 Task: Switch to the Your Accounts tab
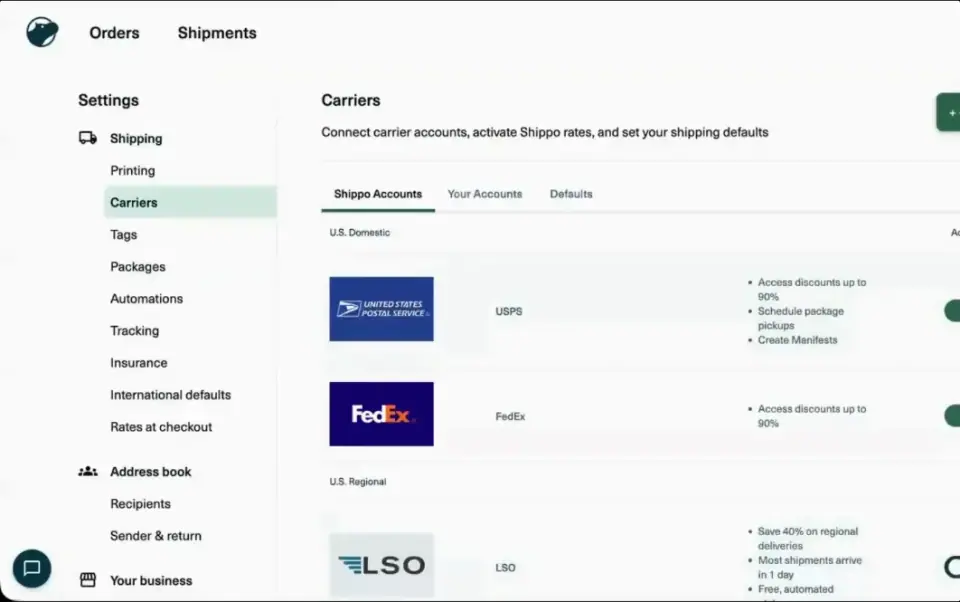484,194
